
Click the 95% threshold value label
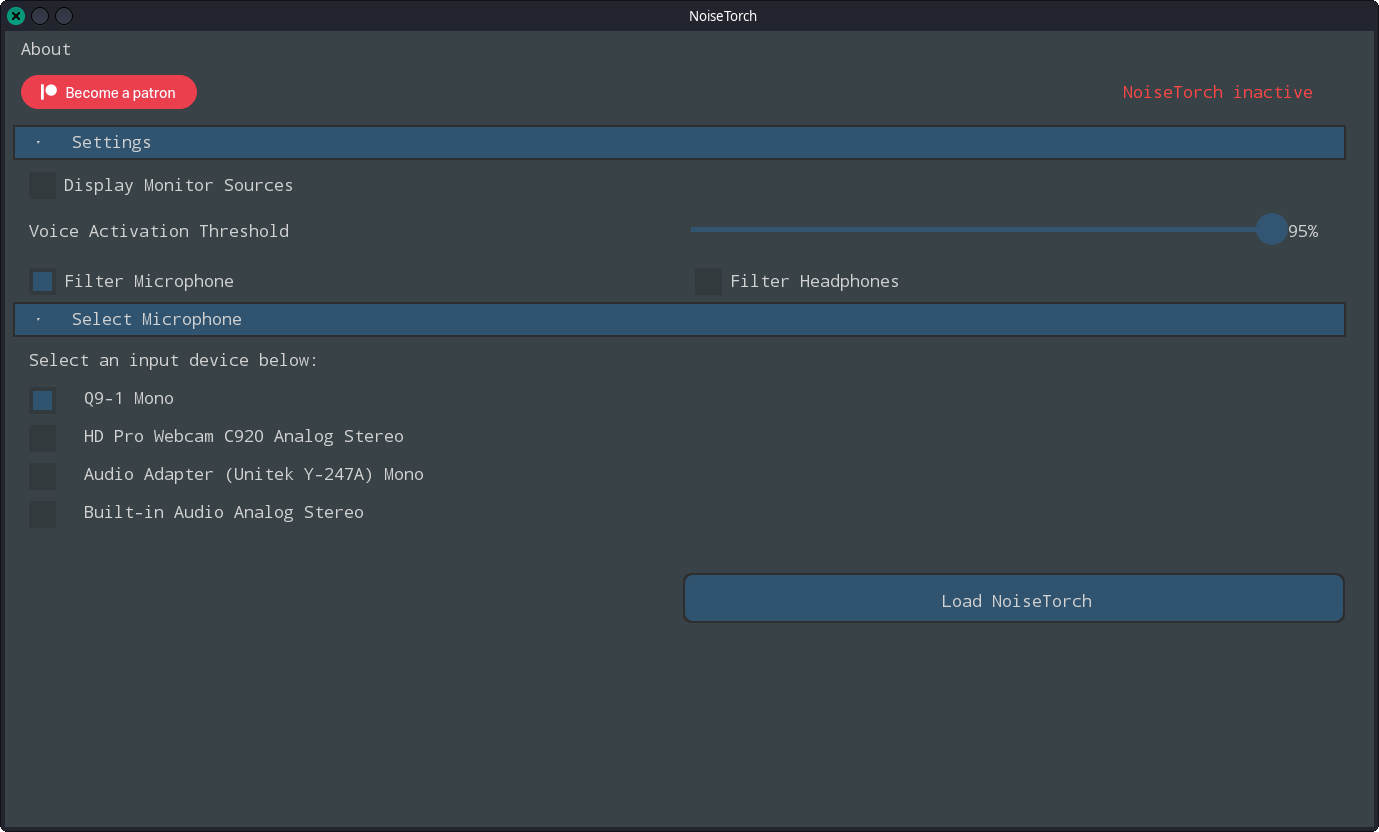[1303, 231]
